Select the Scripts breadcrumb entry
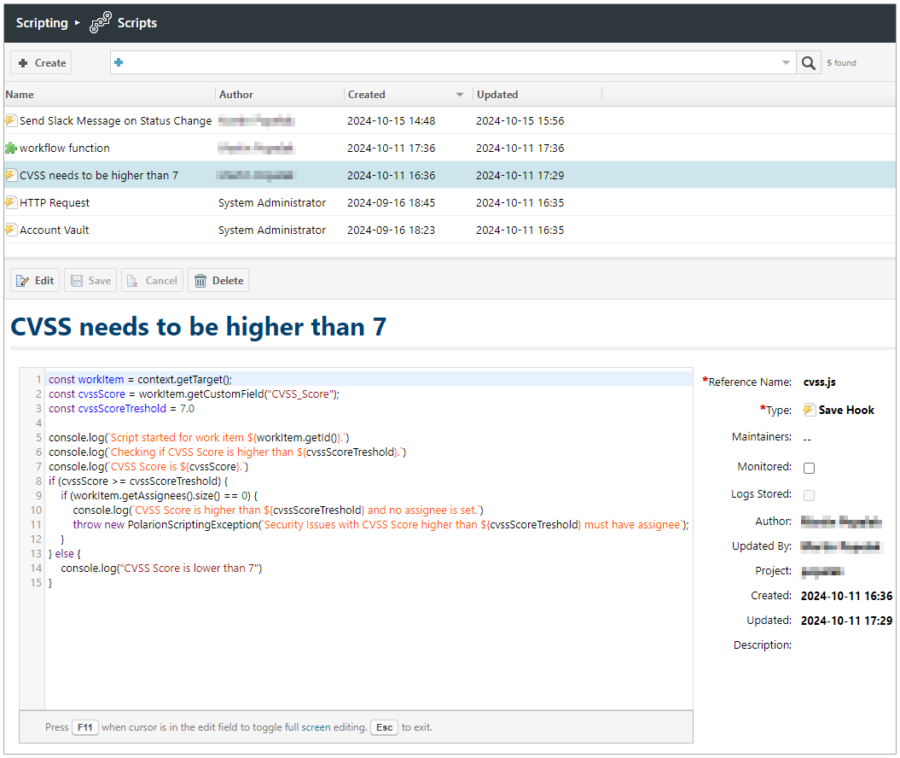This screenshot has height=758, width=900. coord(137,21)
